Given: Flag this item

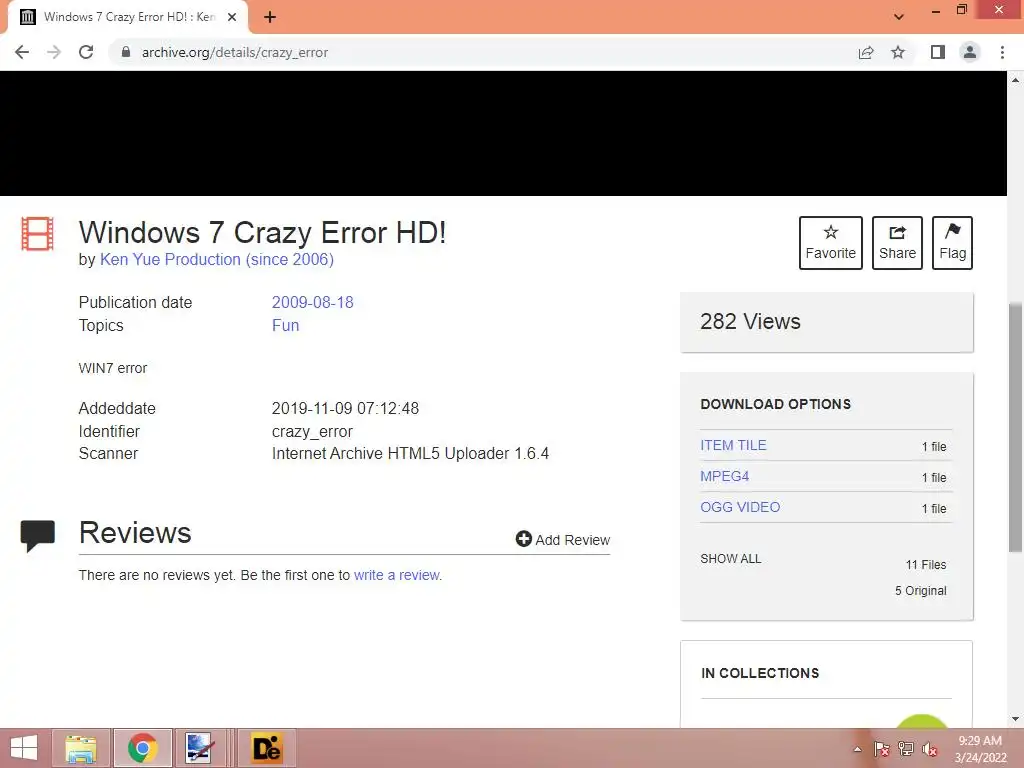Looking at the screenshot, I should [x=952, y=242].
